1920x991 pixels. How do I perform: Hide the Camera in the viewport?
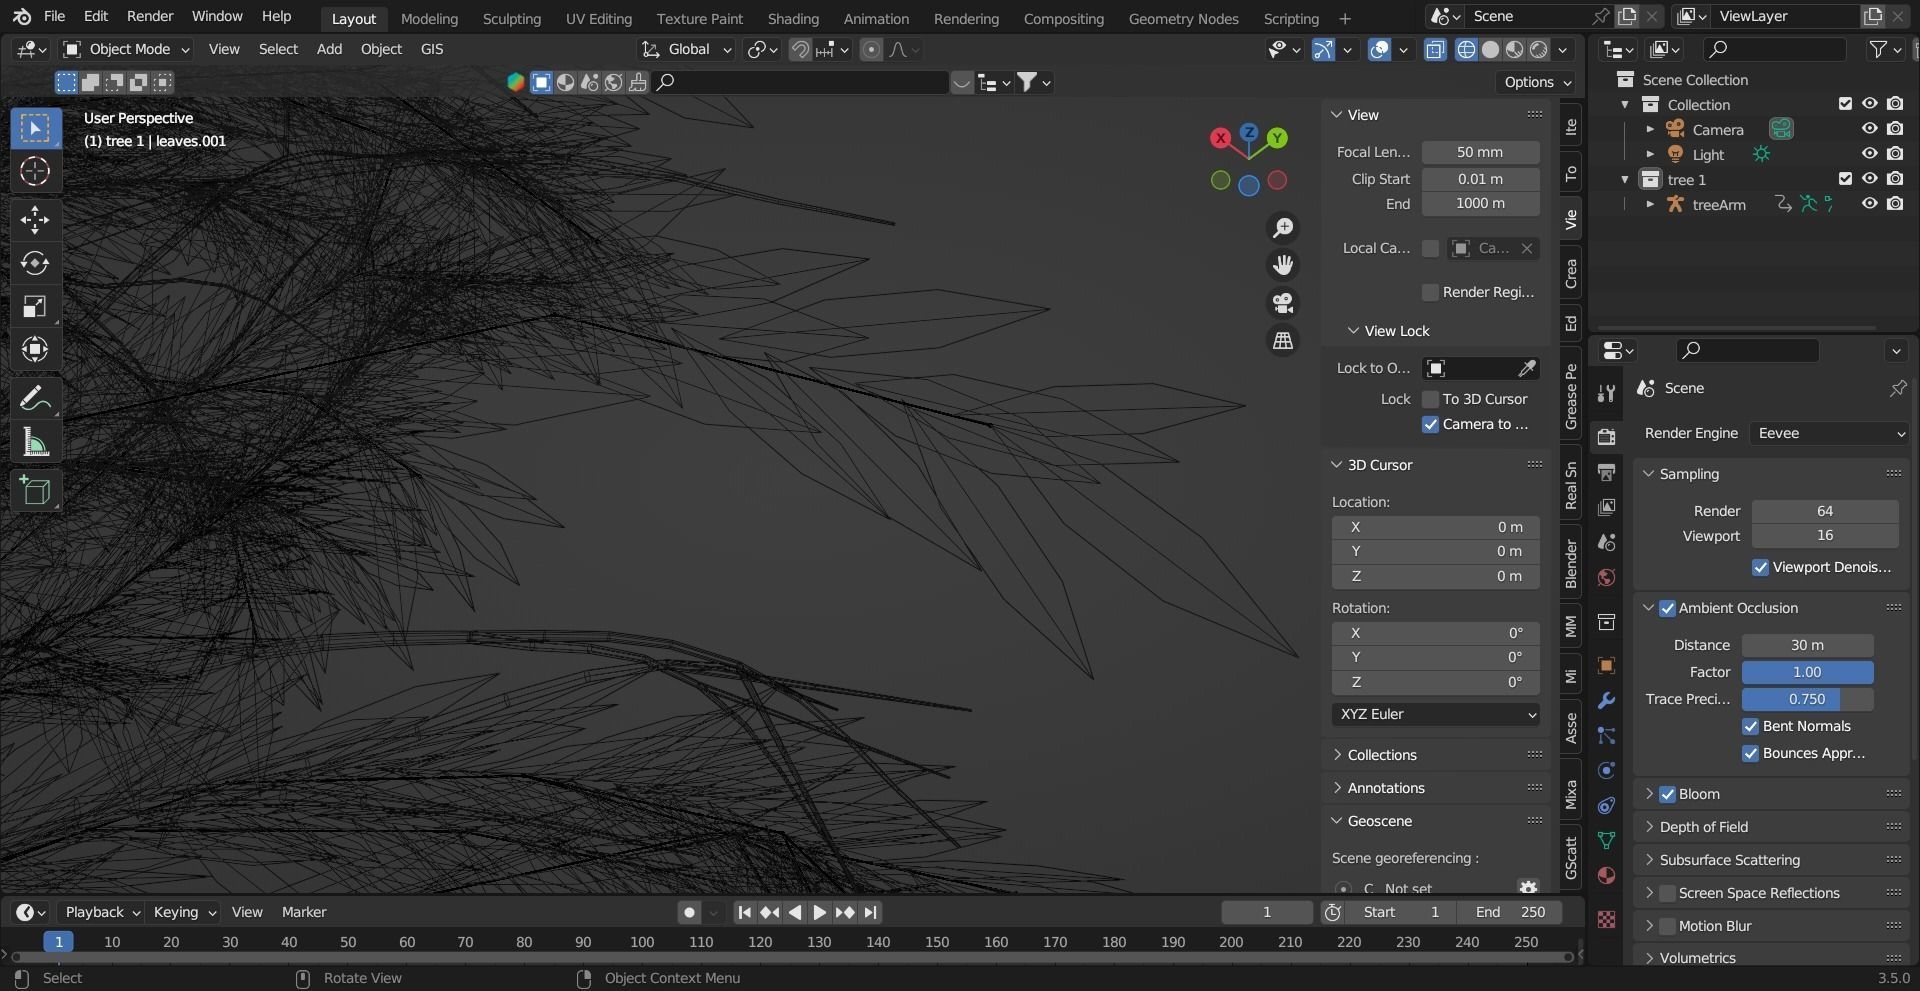click(1869, 129)
